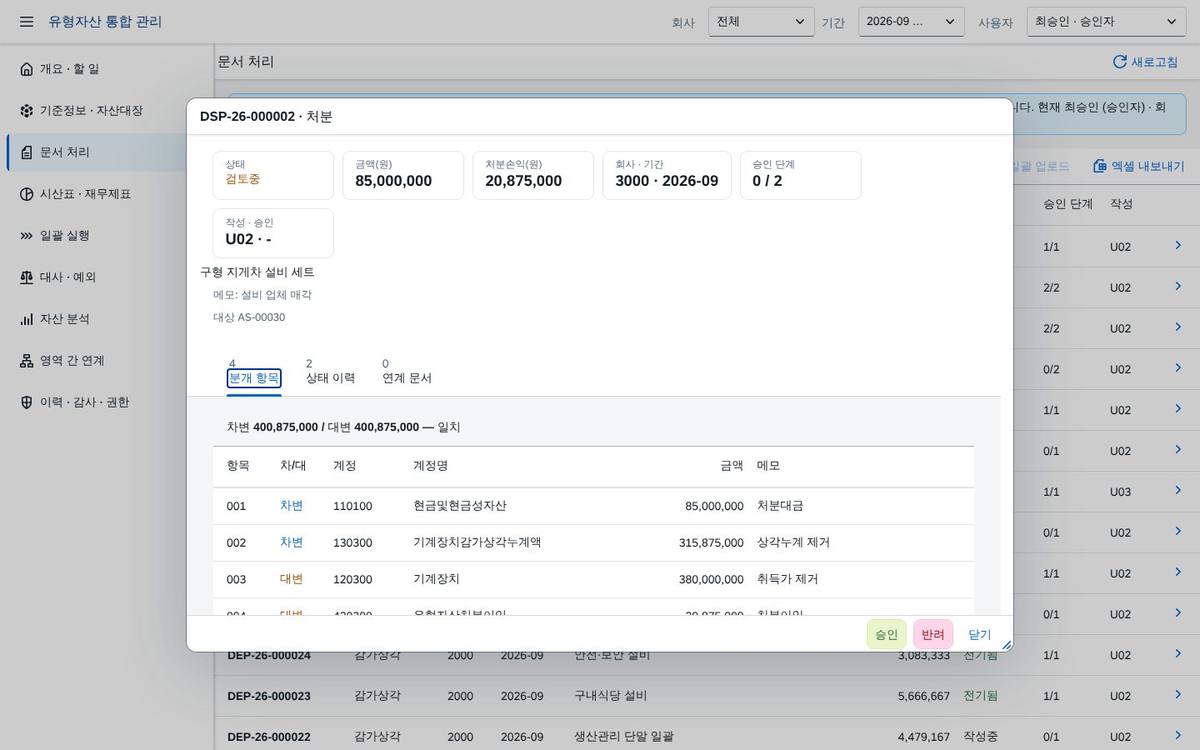1200x750 pixels.
Task: Click the memo 상각누계 제거
Action: coord(793,543)
